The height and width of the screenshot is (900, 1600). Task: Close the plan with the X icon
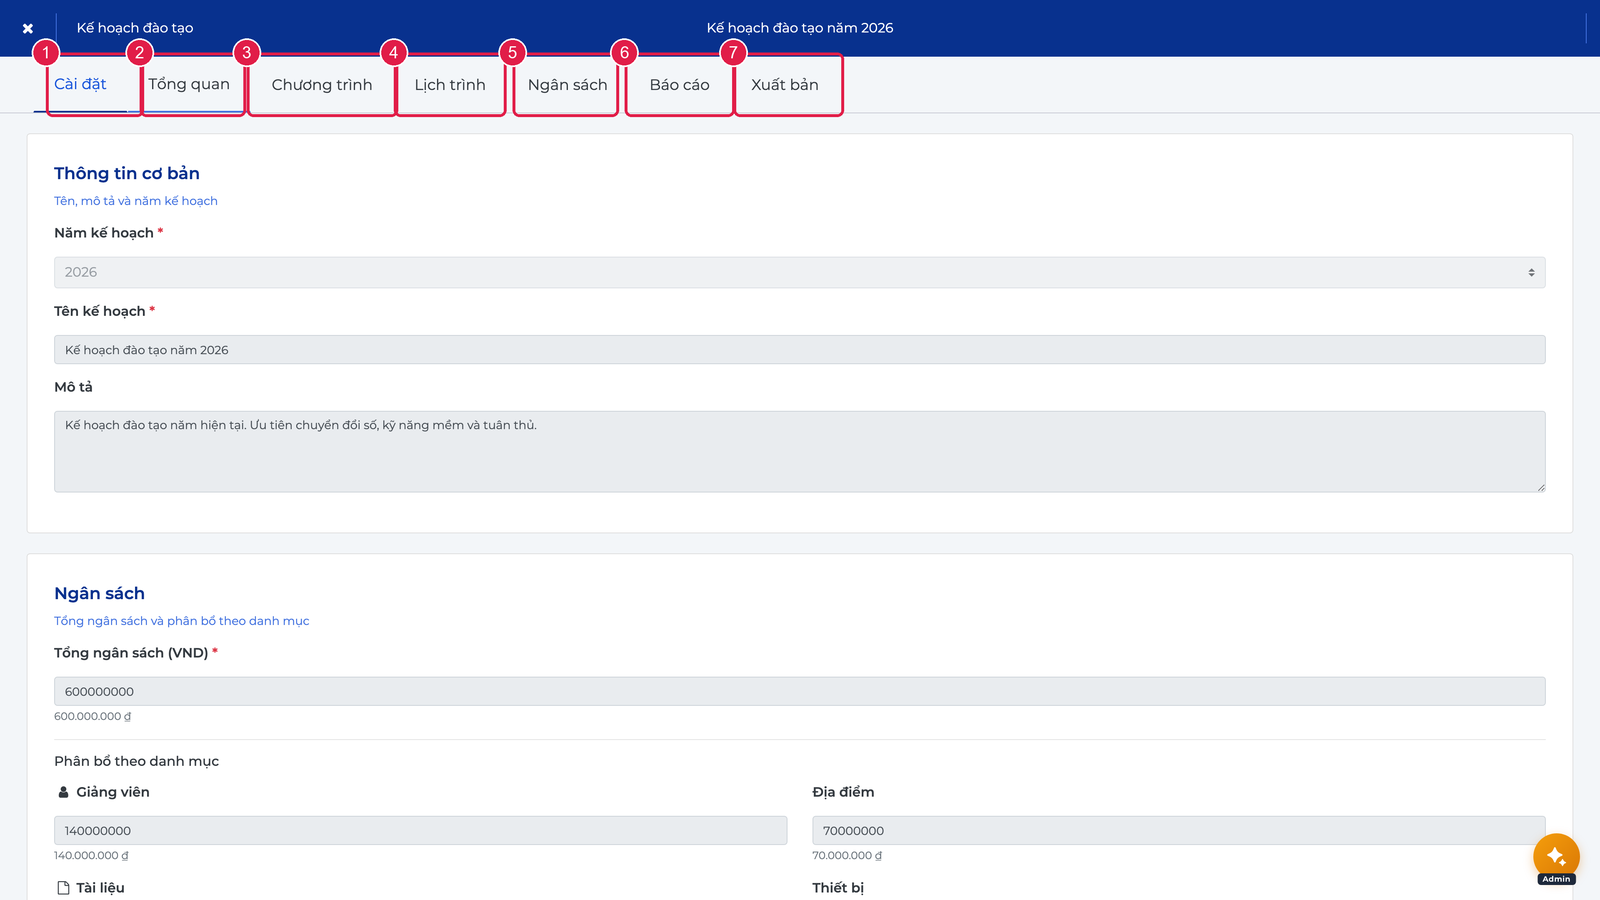pos(28,28)
